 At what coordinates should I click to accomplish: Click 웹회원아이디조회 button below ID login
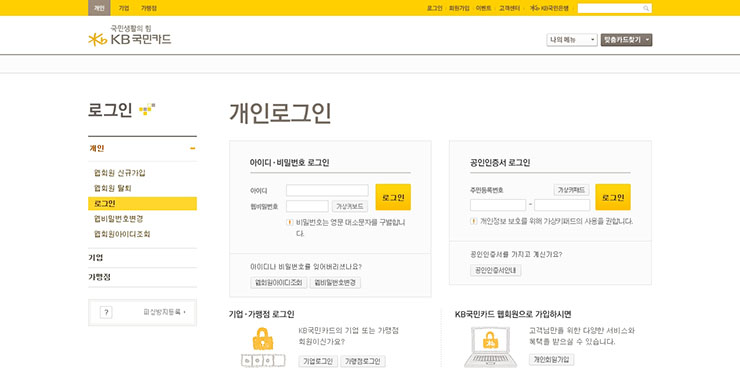point(278,282)
